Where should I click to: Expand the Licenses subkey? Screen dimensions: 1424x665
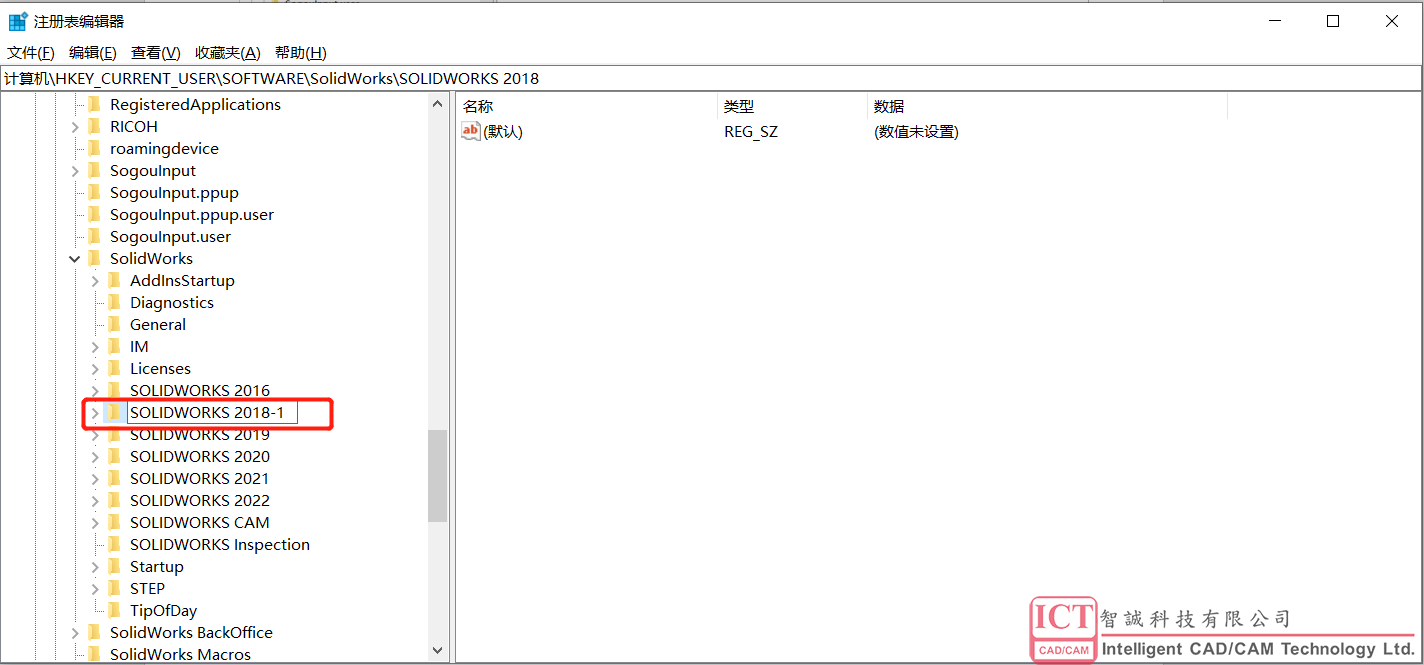point(95,369)
